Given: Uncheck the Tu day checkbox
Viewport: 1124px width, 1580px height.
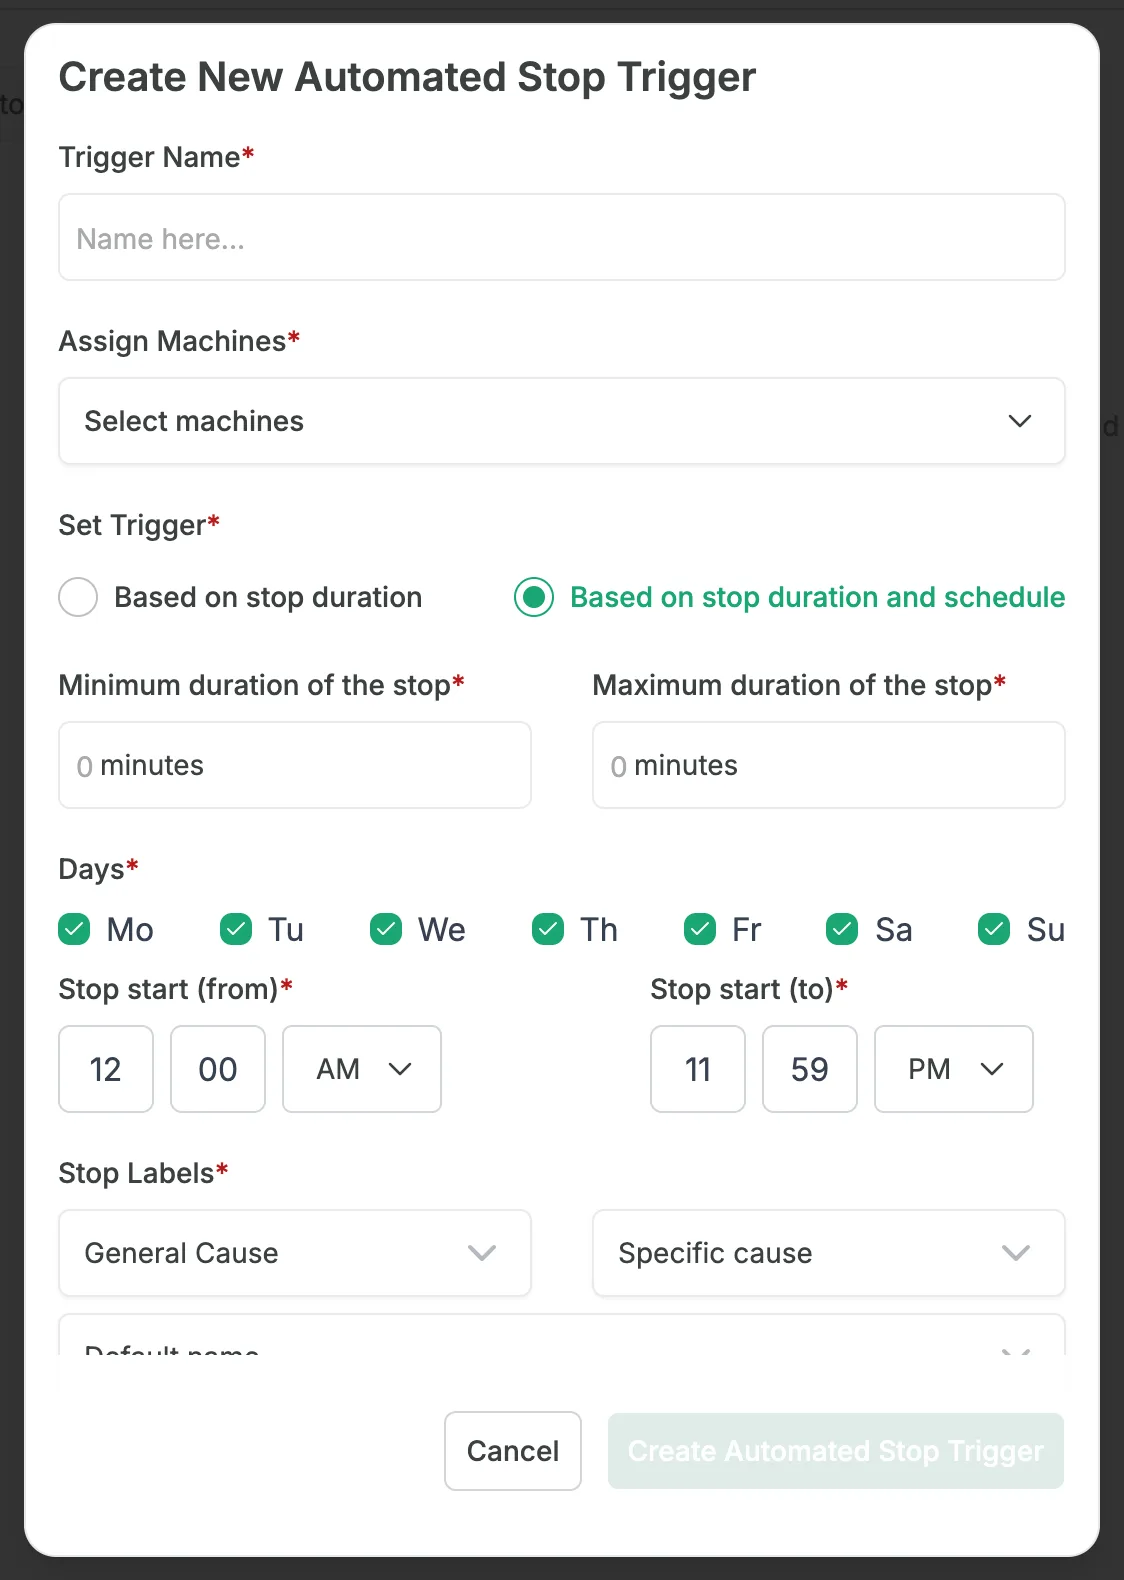Looking at the screenshot, I should 236,929.
